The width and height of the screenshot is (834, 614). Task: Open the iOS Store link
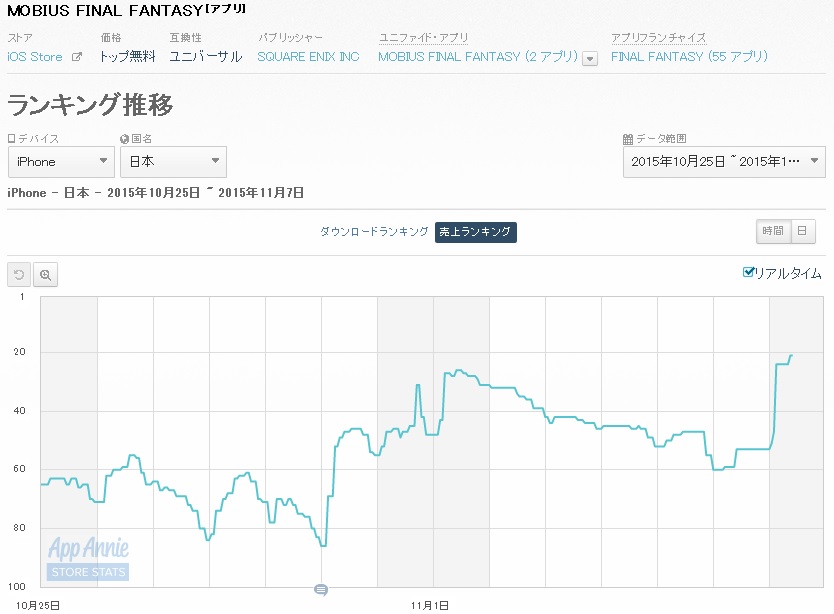click(35, 56)
